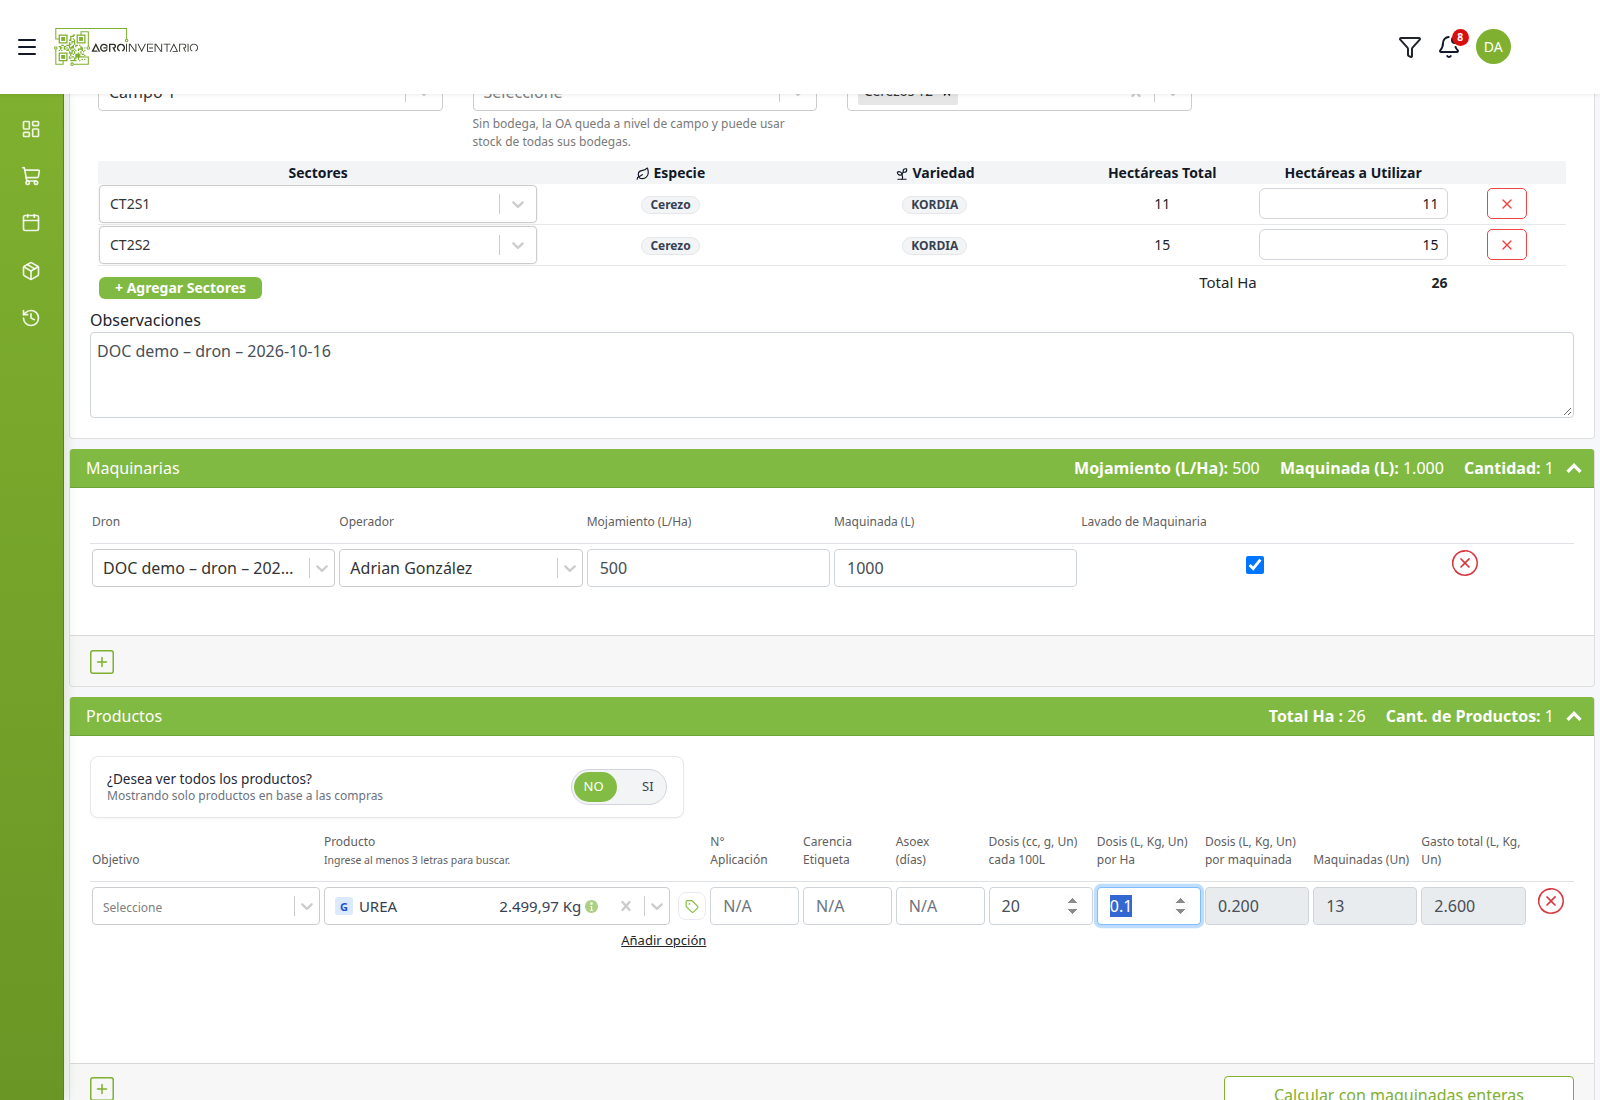Uncheck Lavado de Maquinaria checkbox

(x=1255, y=565)
